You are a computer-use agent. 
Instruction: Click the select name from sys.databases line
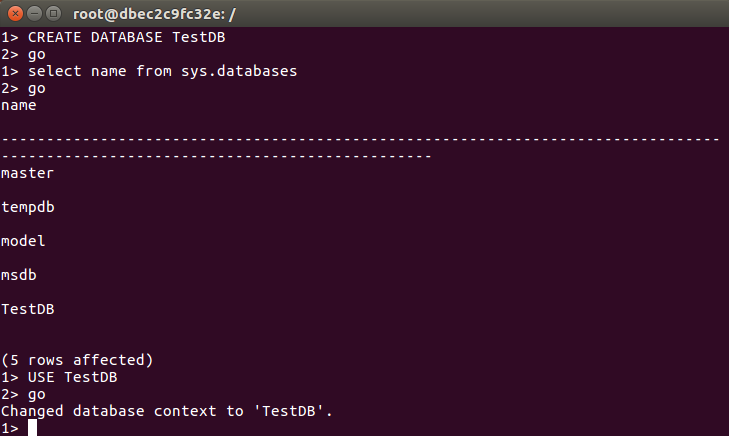click(149, 71)
